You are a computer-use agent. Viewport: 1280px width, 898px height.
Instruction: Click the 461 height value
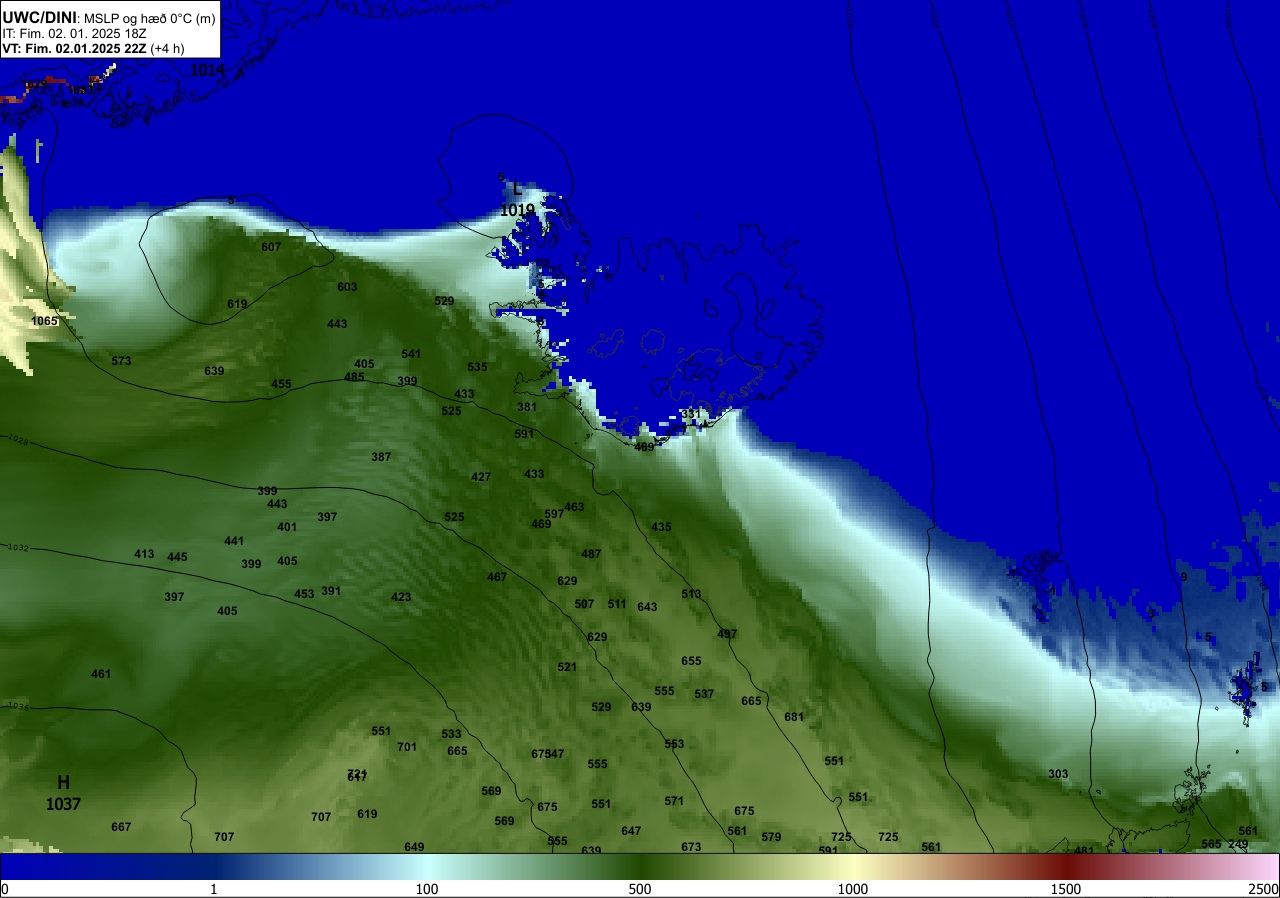(101, 674)
